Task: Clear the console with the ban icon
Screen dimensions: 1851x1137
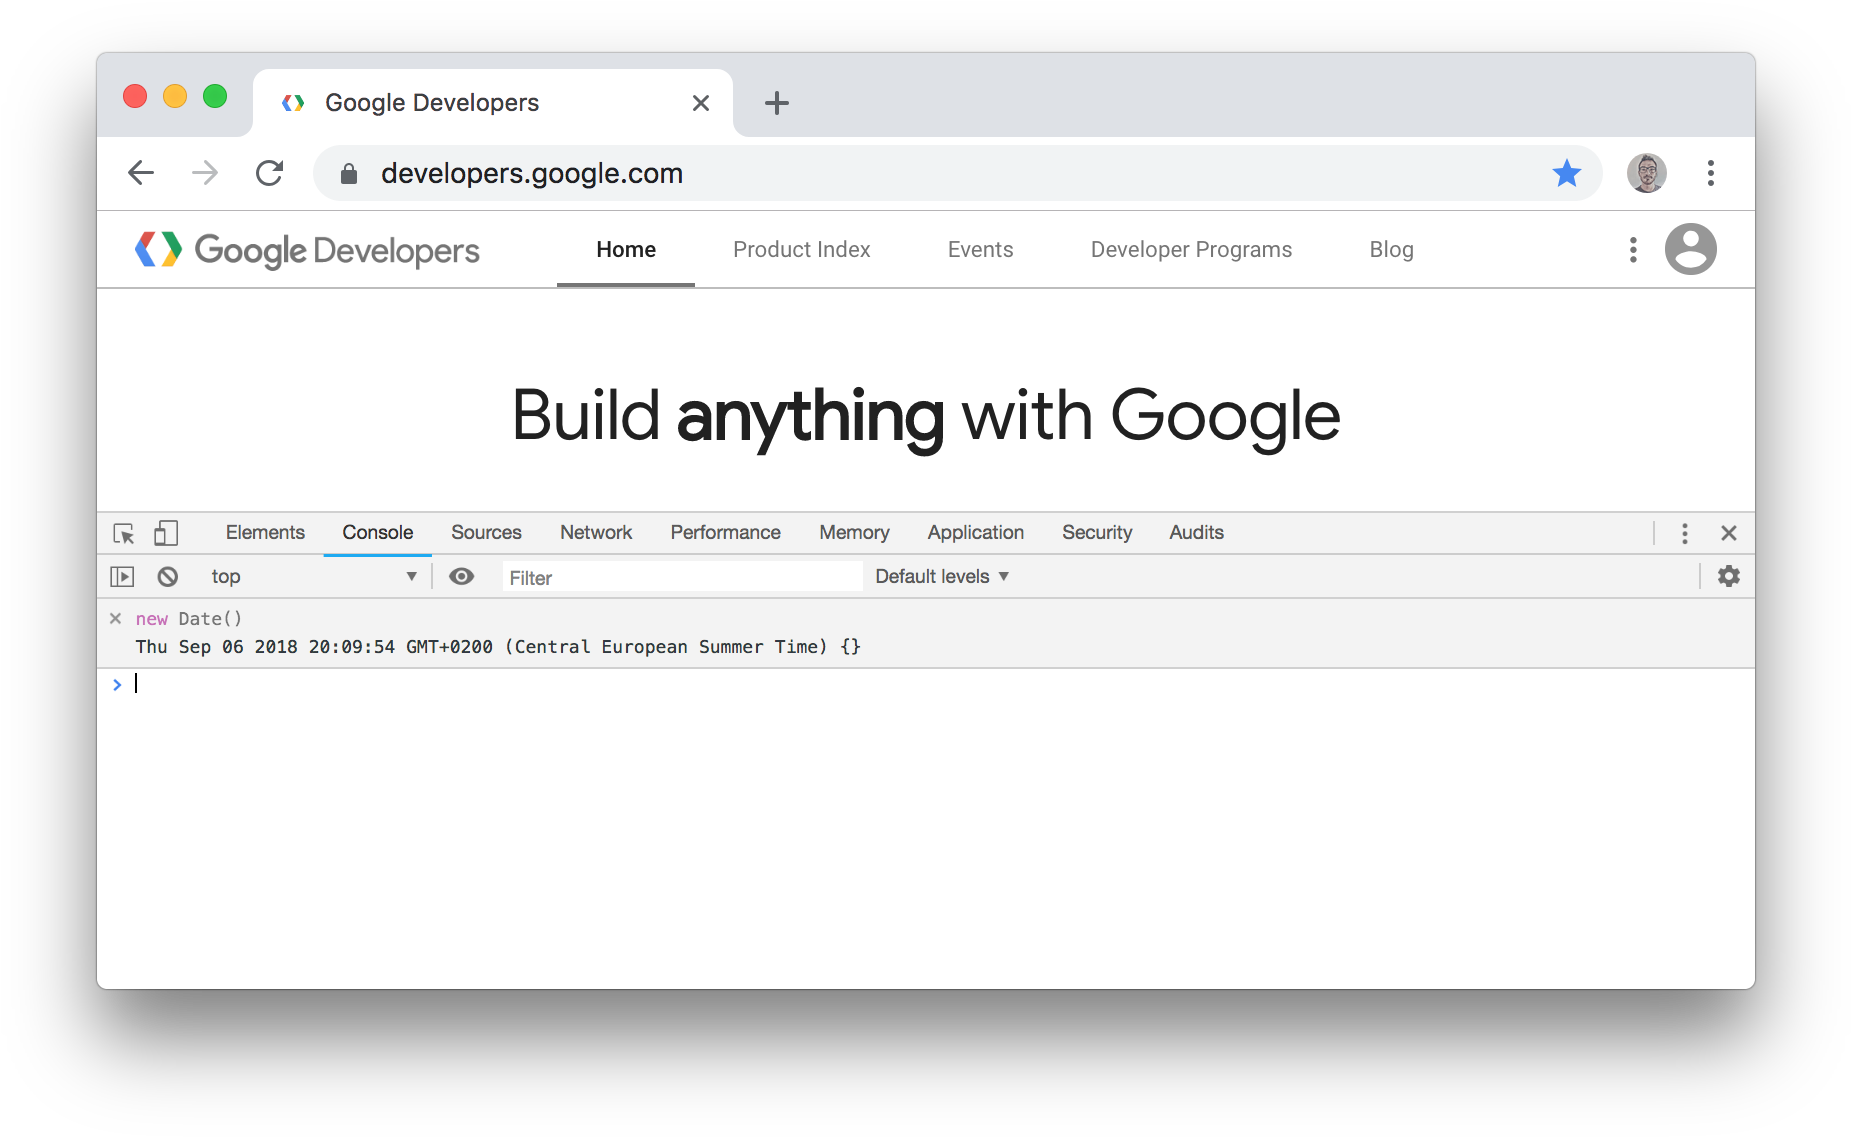Action: click(x=168, y=576)
